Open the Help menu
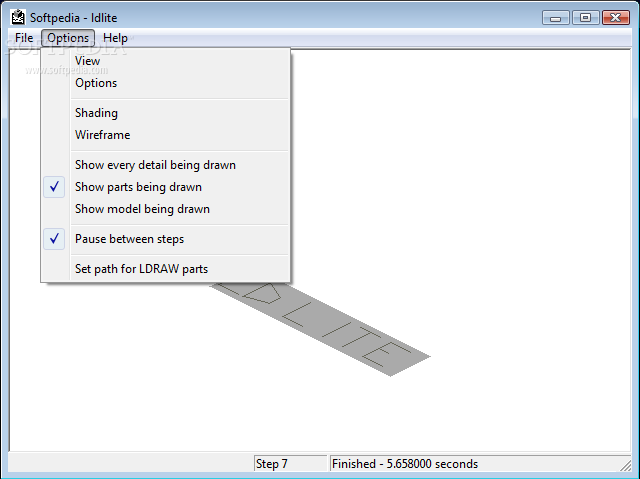 115,38
